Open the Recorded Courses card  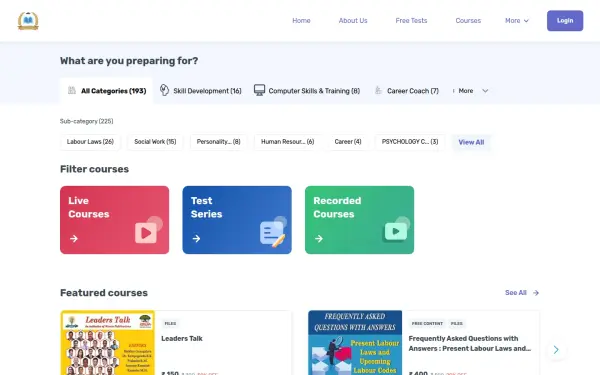click(x=359, y=220)
